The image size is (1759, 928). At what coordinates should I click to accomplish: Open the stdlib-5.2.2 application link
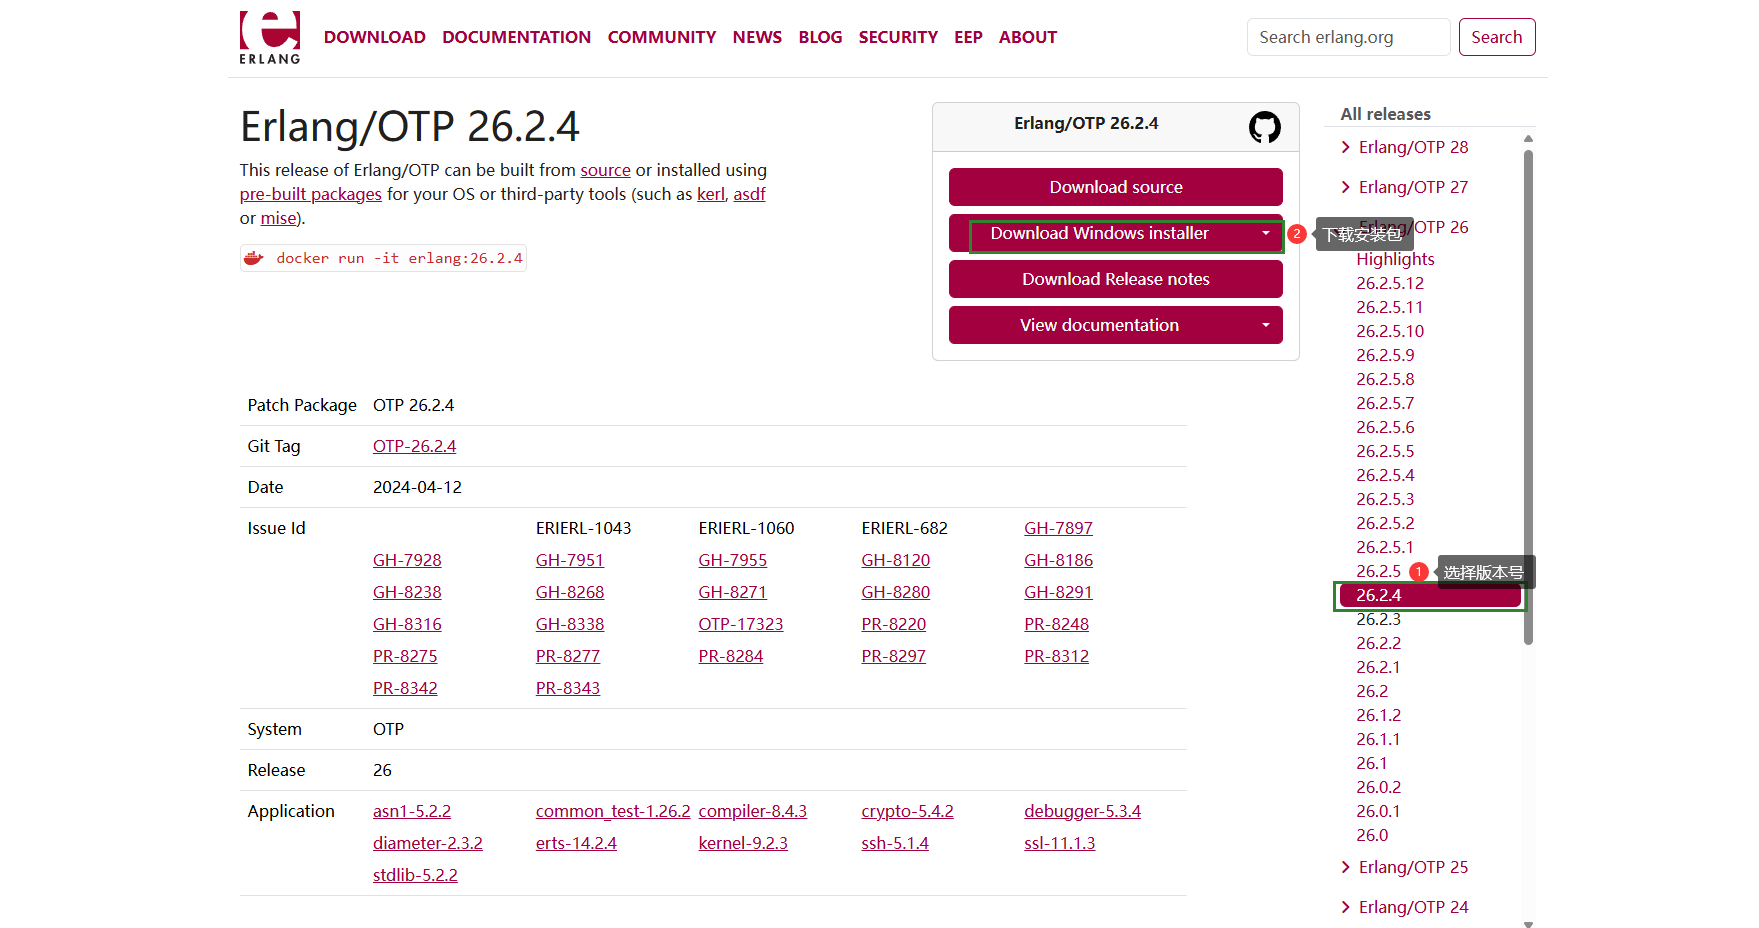tap(415, 875)
